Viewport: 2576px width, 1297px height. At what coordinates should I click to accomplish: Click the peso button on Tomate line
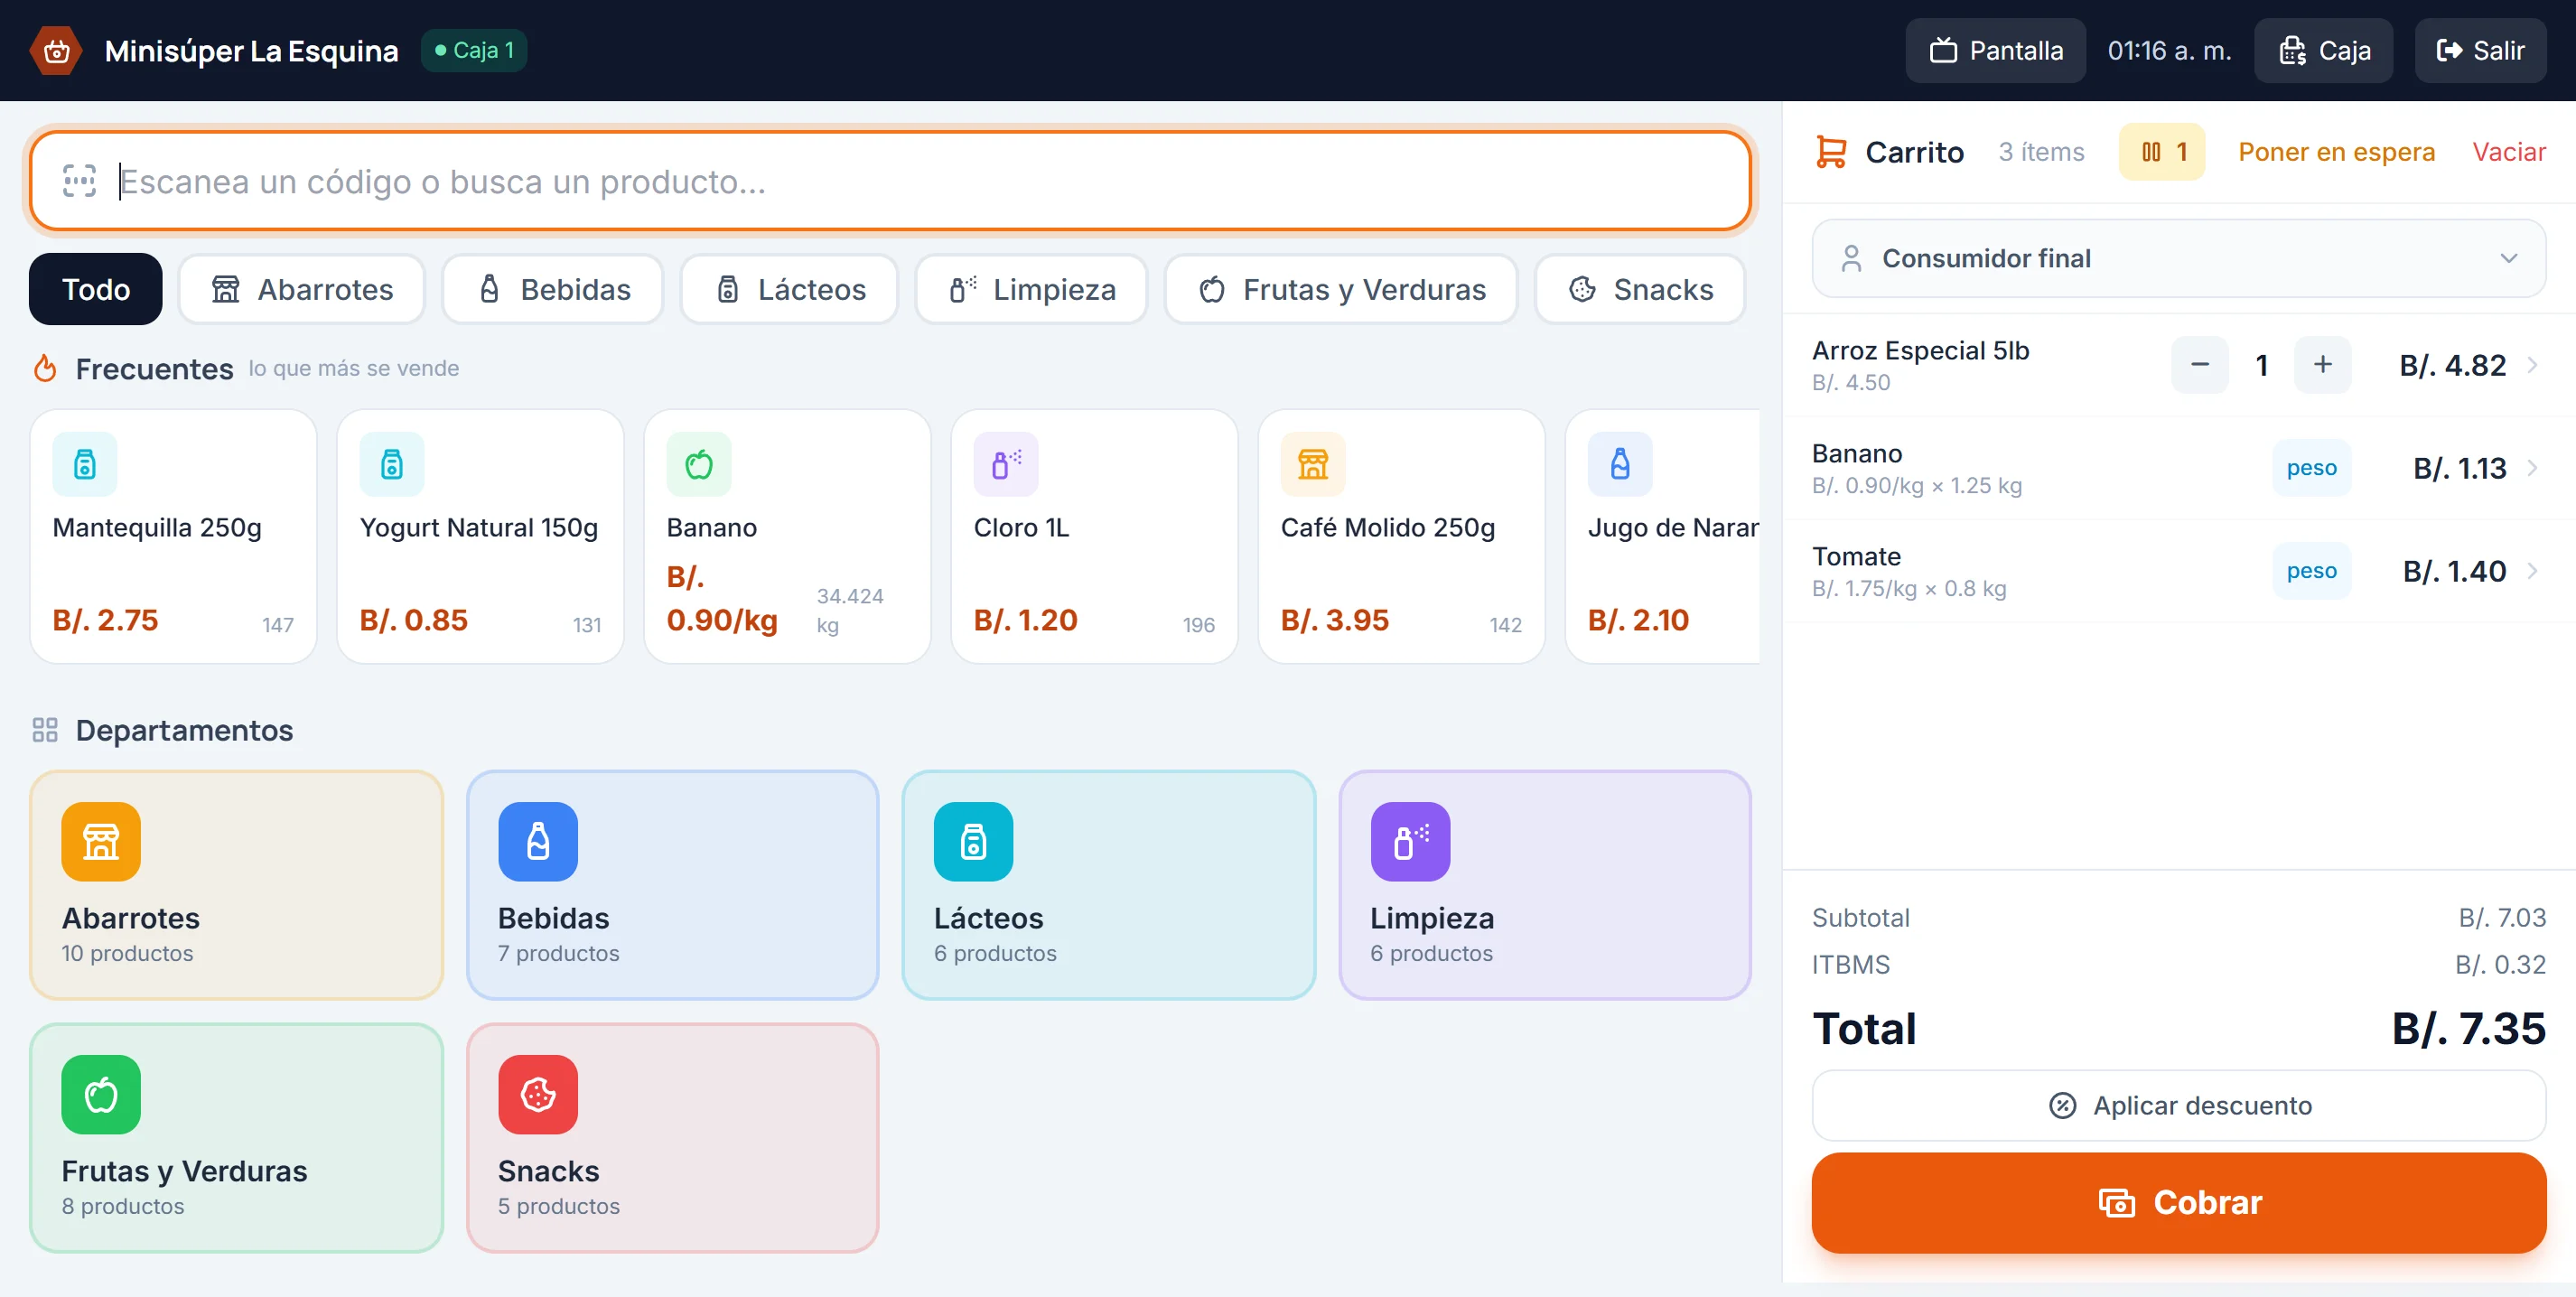coord(2311,571)
